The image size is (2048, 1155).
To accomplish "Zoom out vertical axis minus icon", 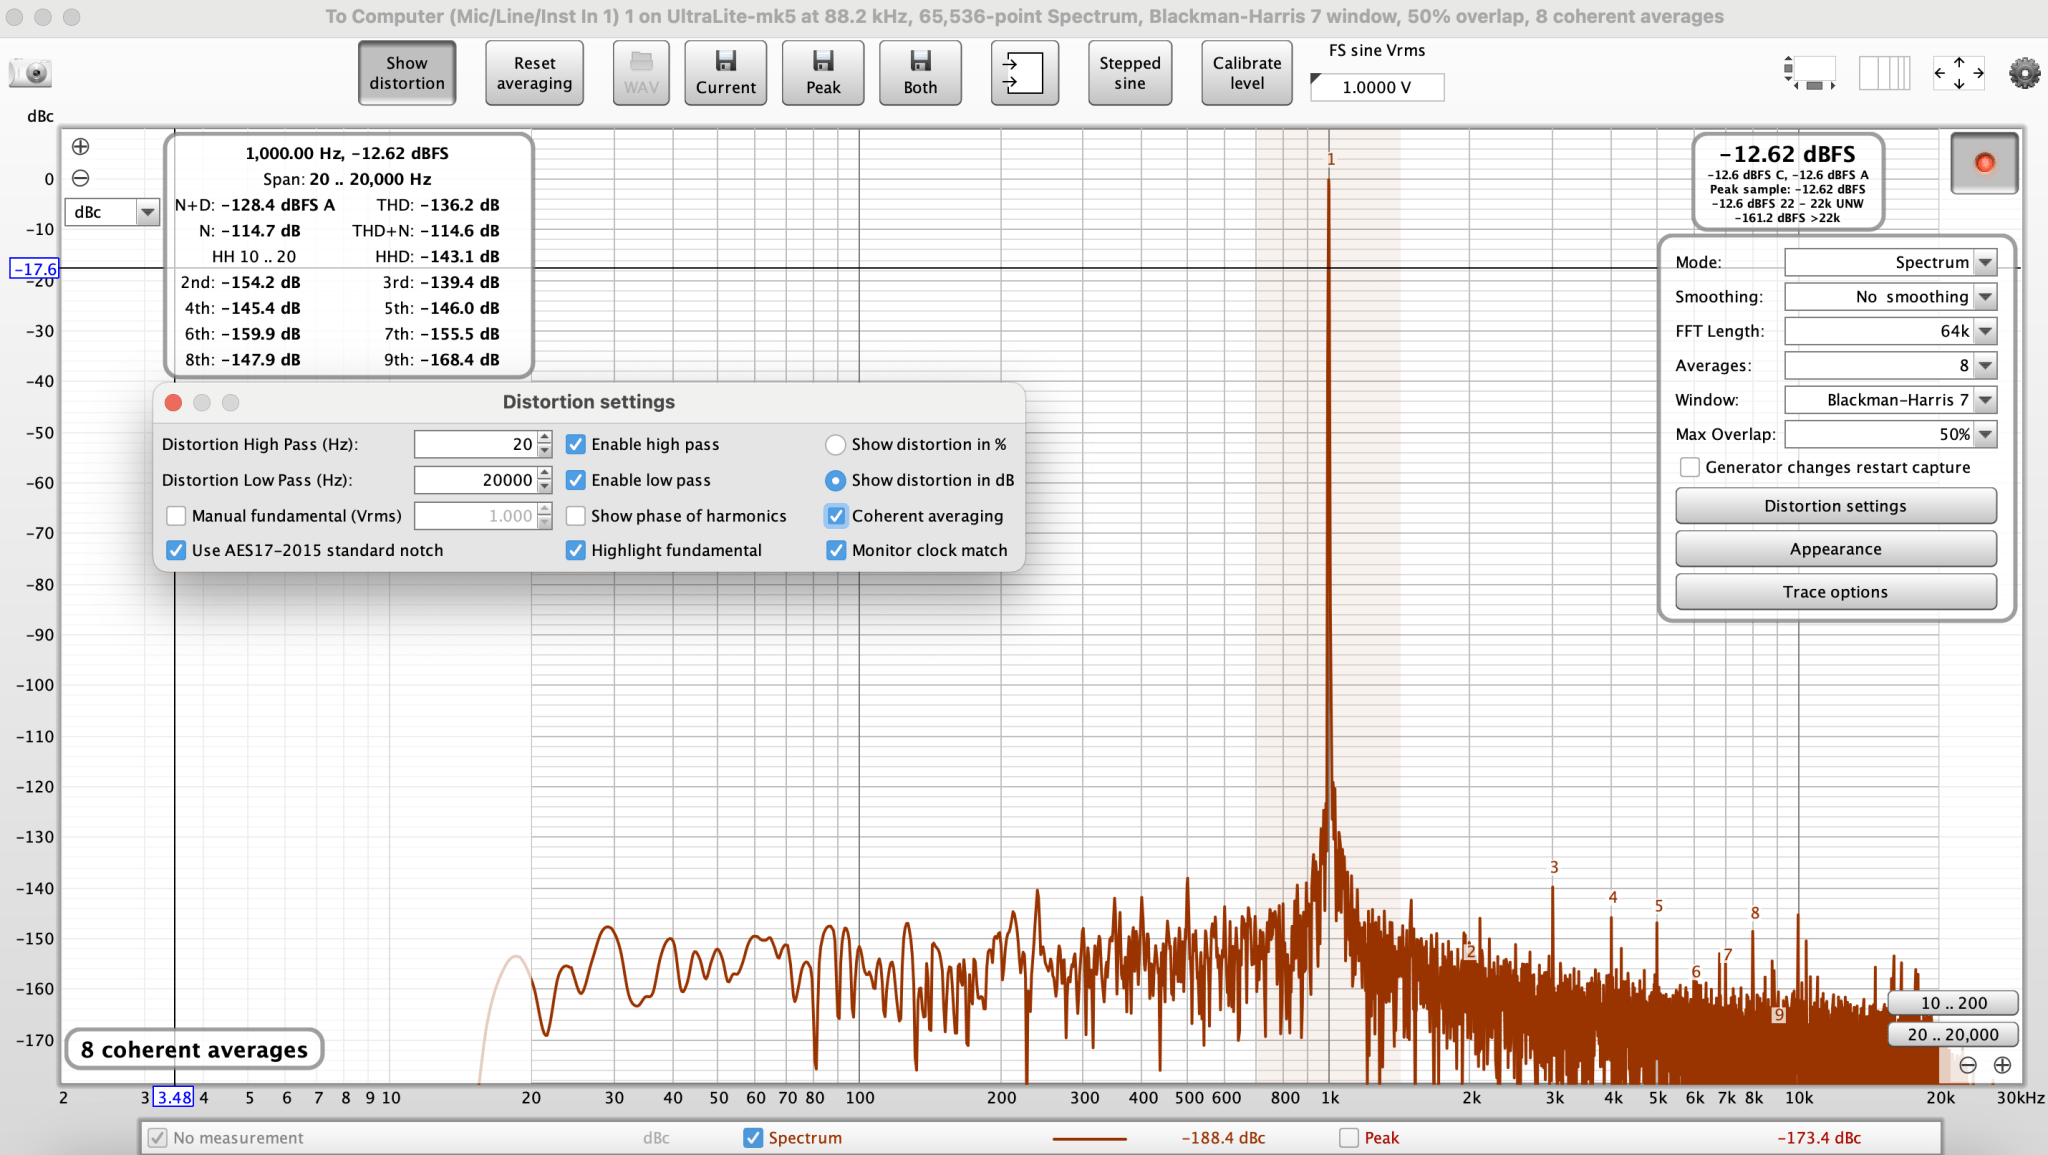I will 81,178.
